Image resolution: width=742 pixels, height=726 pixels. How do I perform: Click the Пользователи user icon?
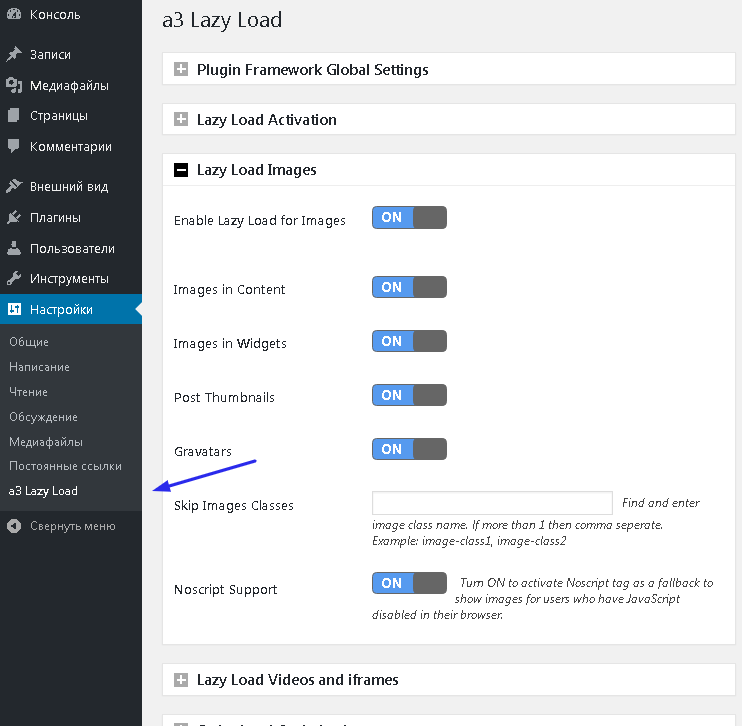tap(14, 248)
